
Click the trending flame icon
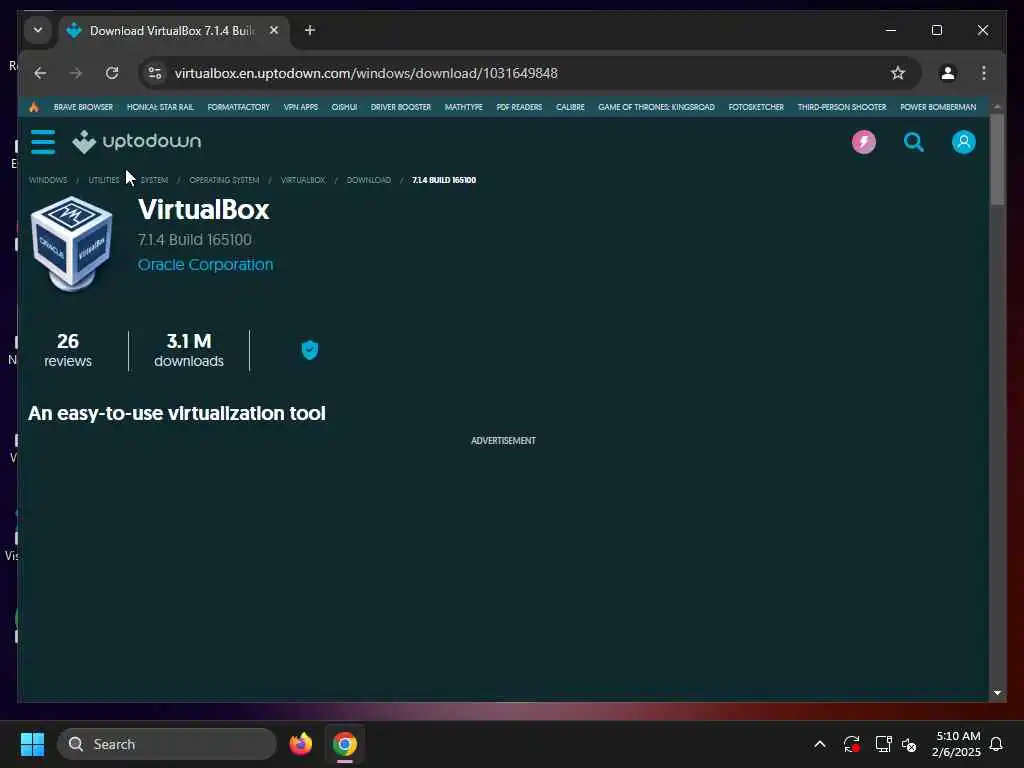pyautogui.click(x=34, y=107)
